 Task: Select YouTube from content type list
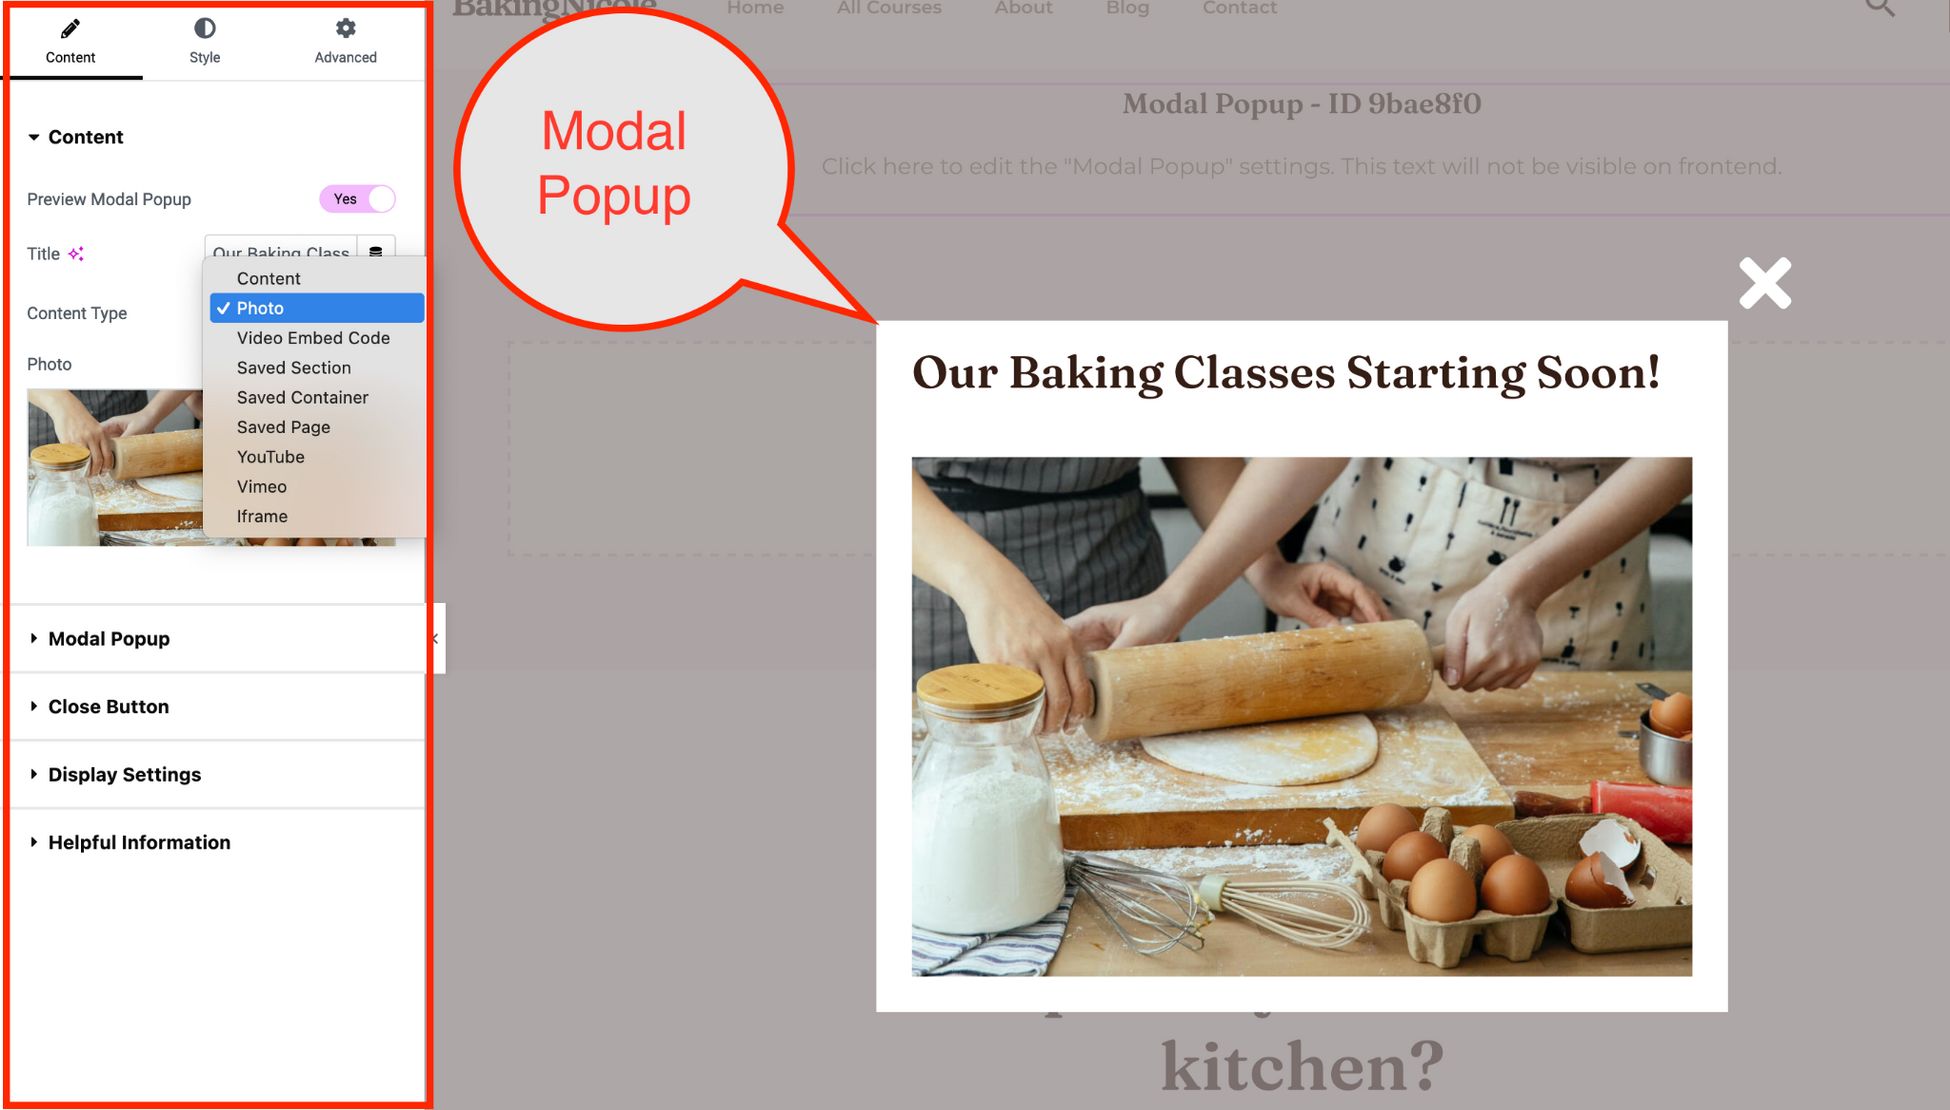coord(269,455)
